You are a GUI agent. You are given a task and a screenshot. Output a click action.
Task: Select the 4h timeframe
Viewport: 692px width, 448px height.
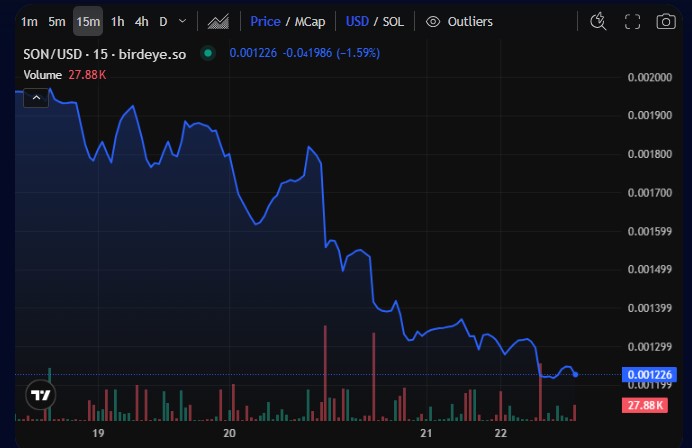pos(141,21)
